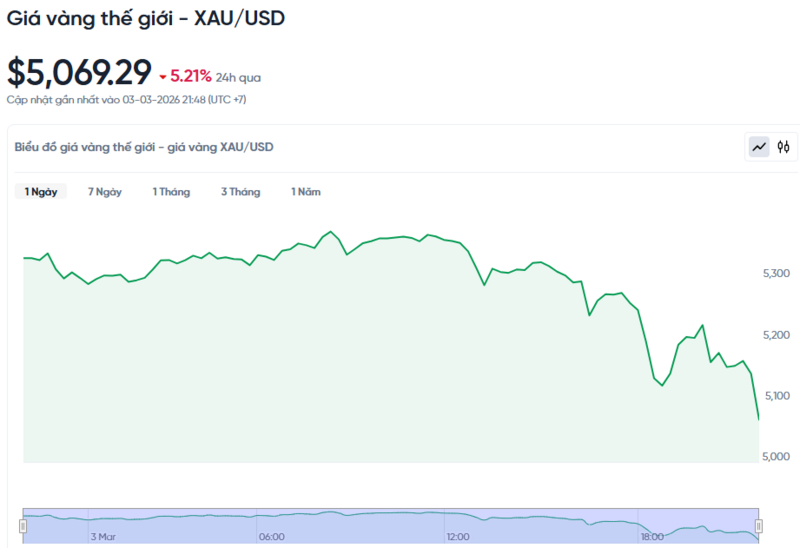The image size is (800, 548).
Task: Select the 7 Ngày time range
Action: (x=105, y=192)
